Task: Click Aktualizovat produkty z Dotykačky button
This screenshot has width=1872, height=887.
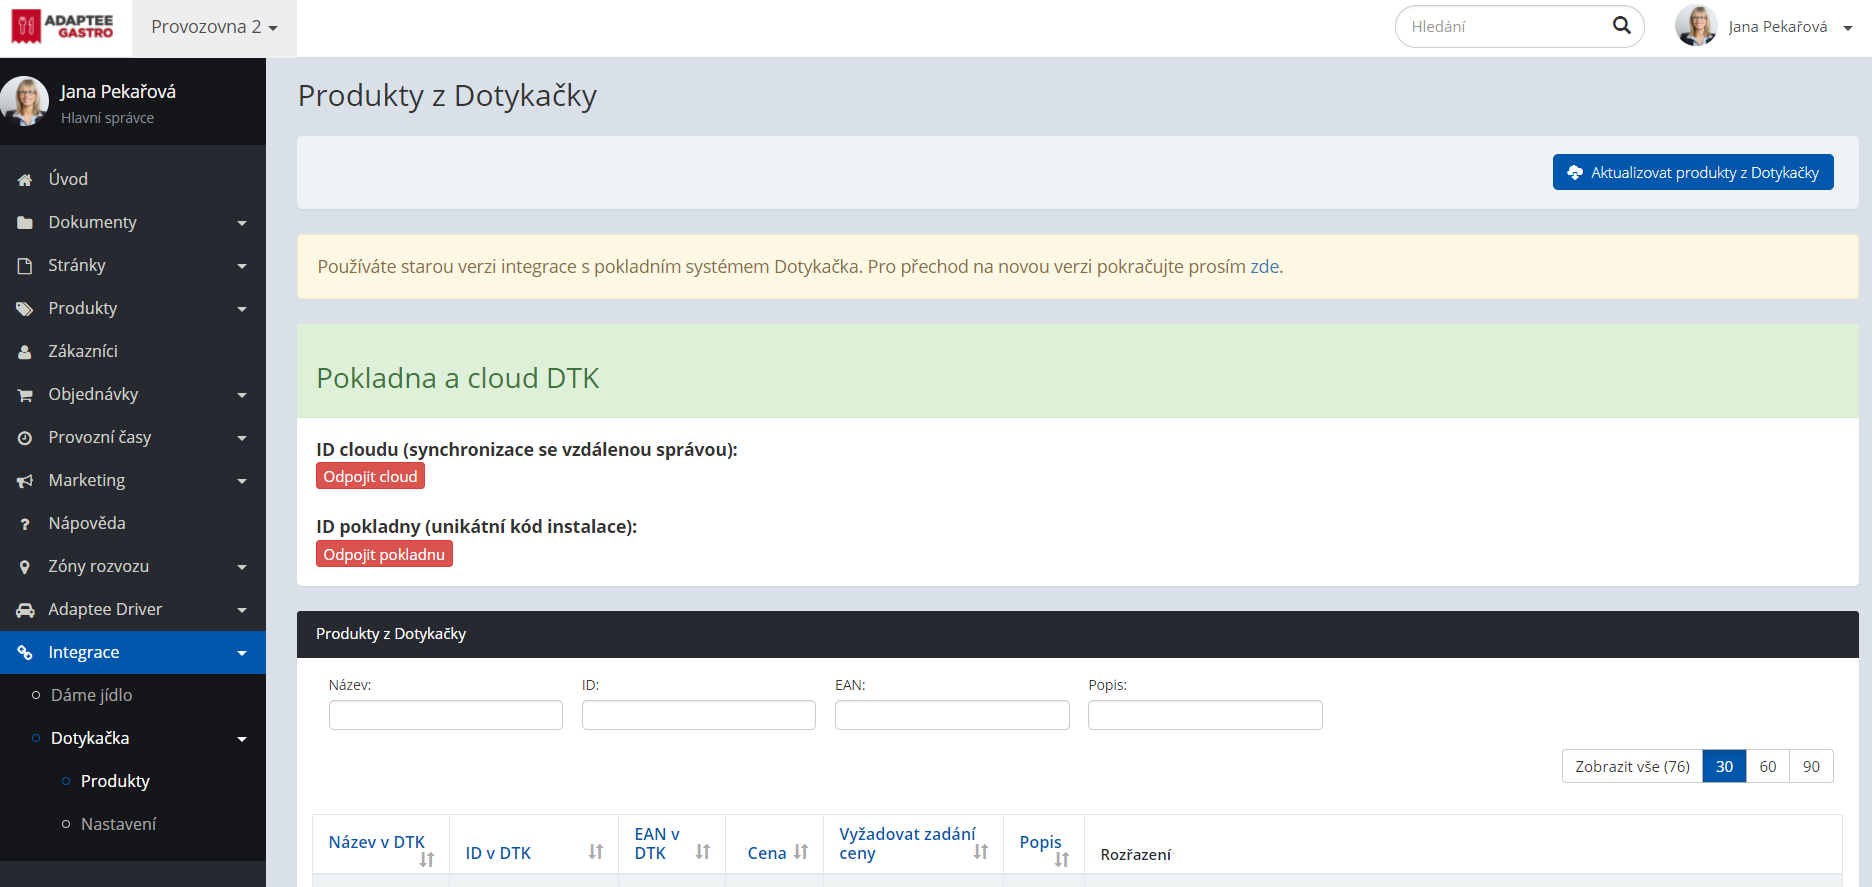Action: pyautogui.click(x=1693, y=172)
